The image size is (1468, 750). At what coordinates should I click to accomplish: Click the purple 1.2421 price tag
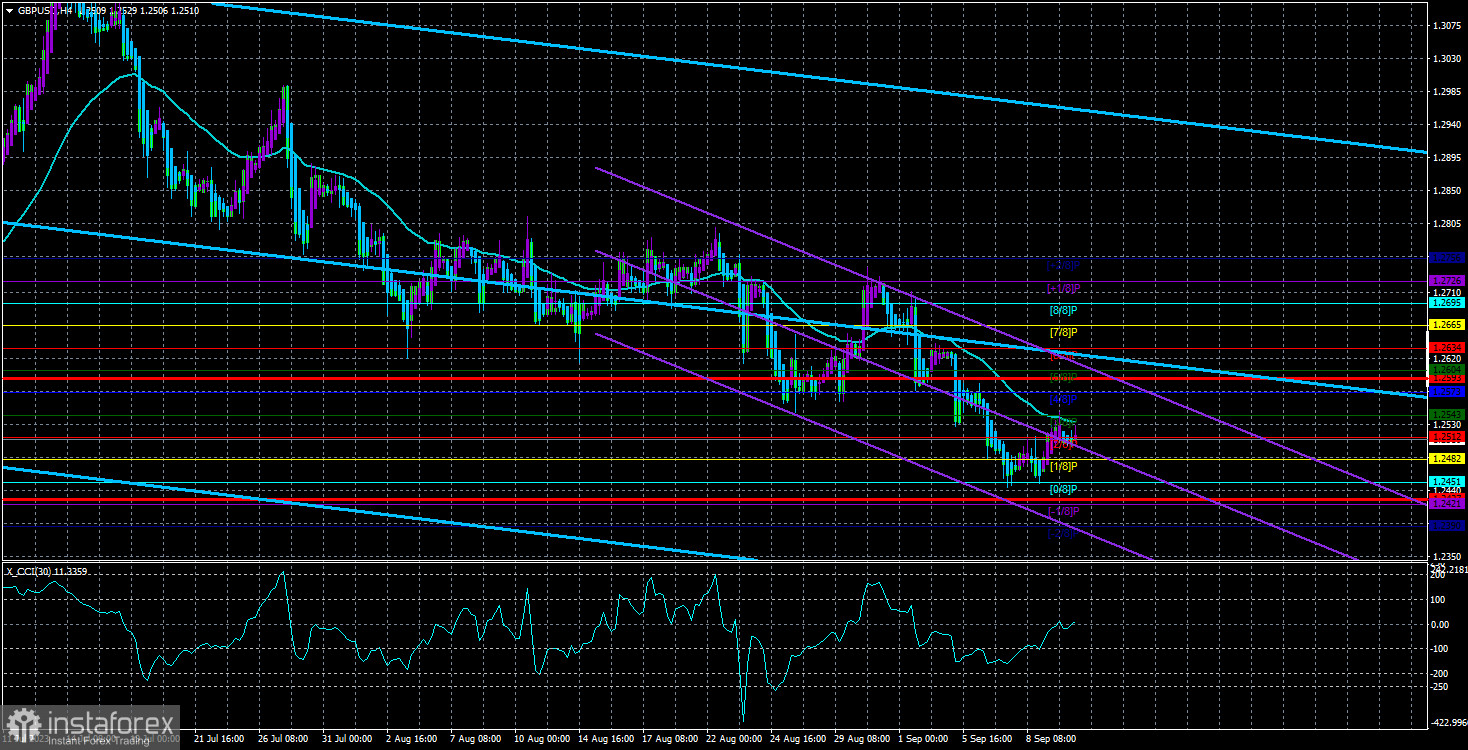coord(1447,504)
